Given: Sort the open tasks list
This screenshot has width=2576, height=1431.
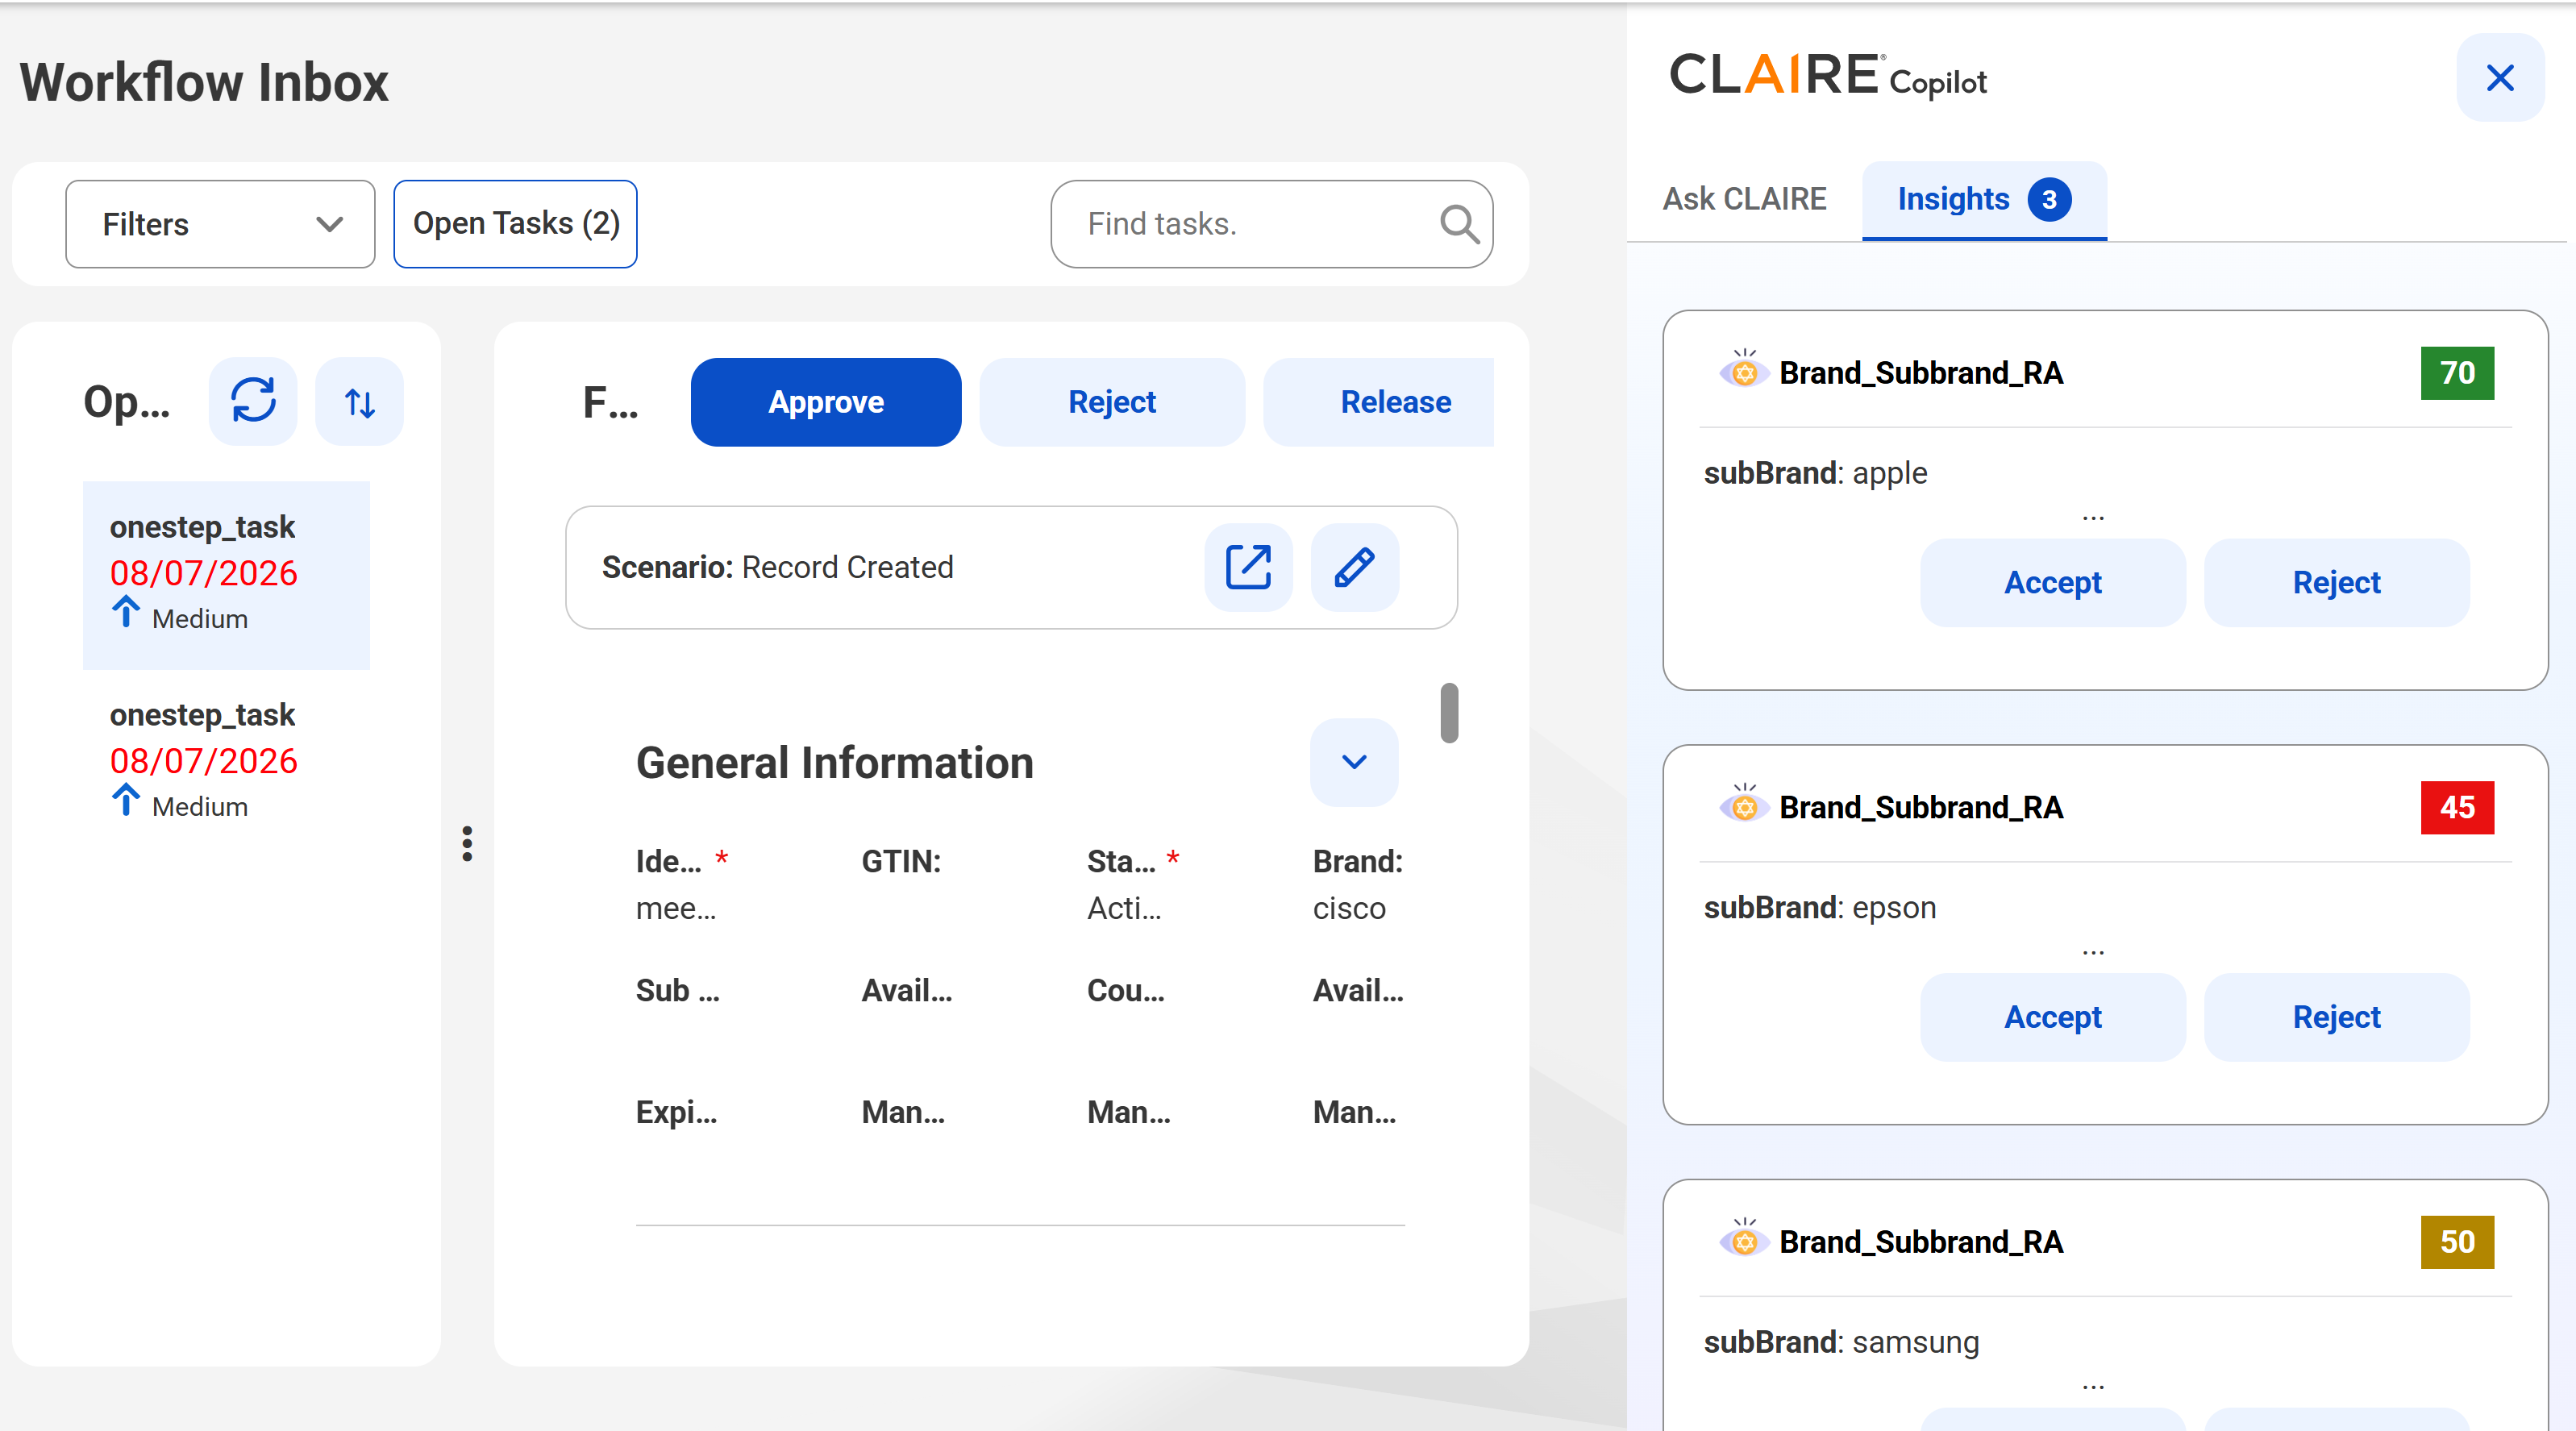Looking at the screenshot, I should [x=359, y=401].
